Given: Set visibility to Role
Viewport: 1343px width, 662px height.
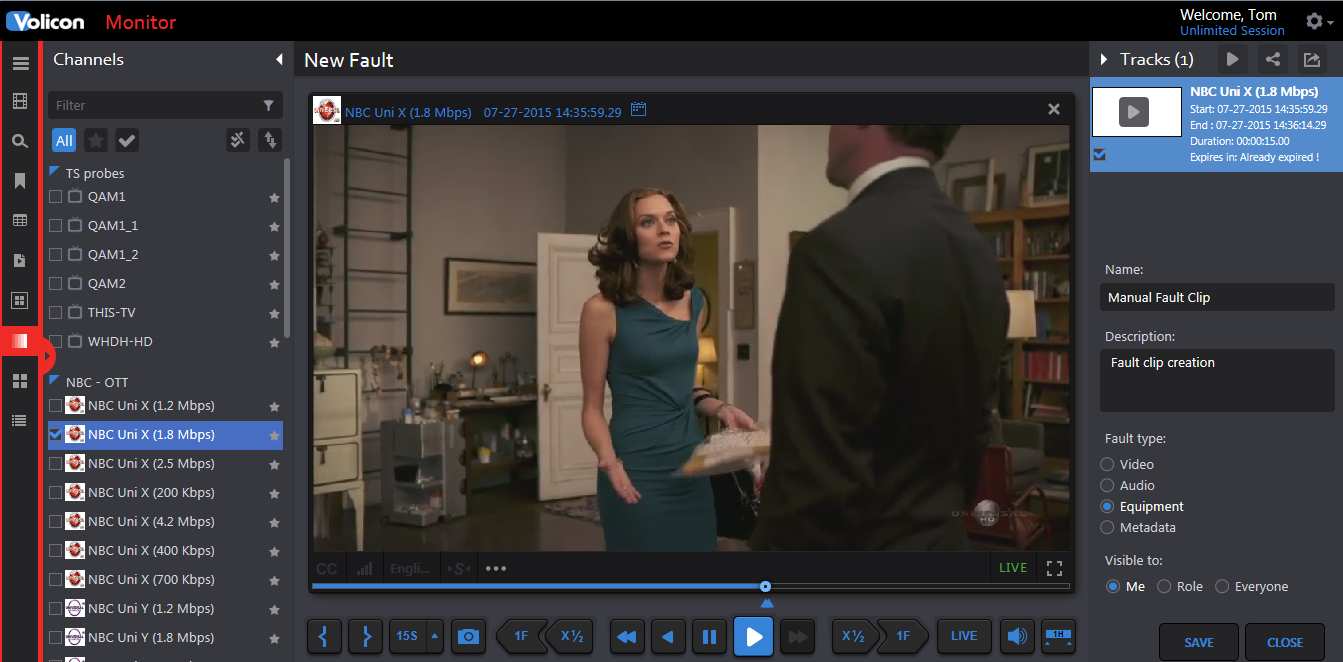Looking at the screenshot, I should coord(1164,587).
